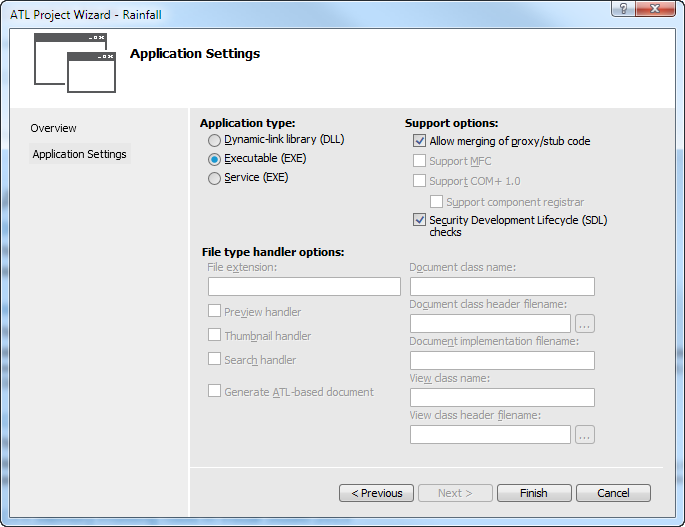
Task: Click the wizard windows banner icon
Action: [x=75, y=63]
